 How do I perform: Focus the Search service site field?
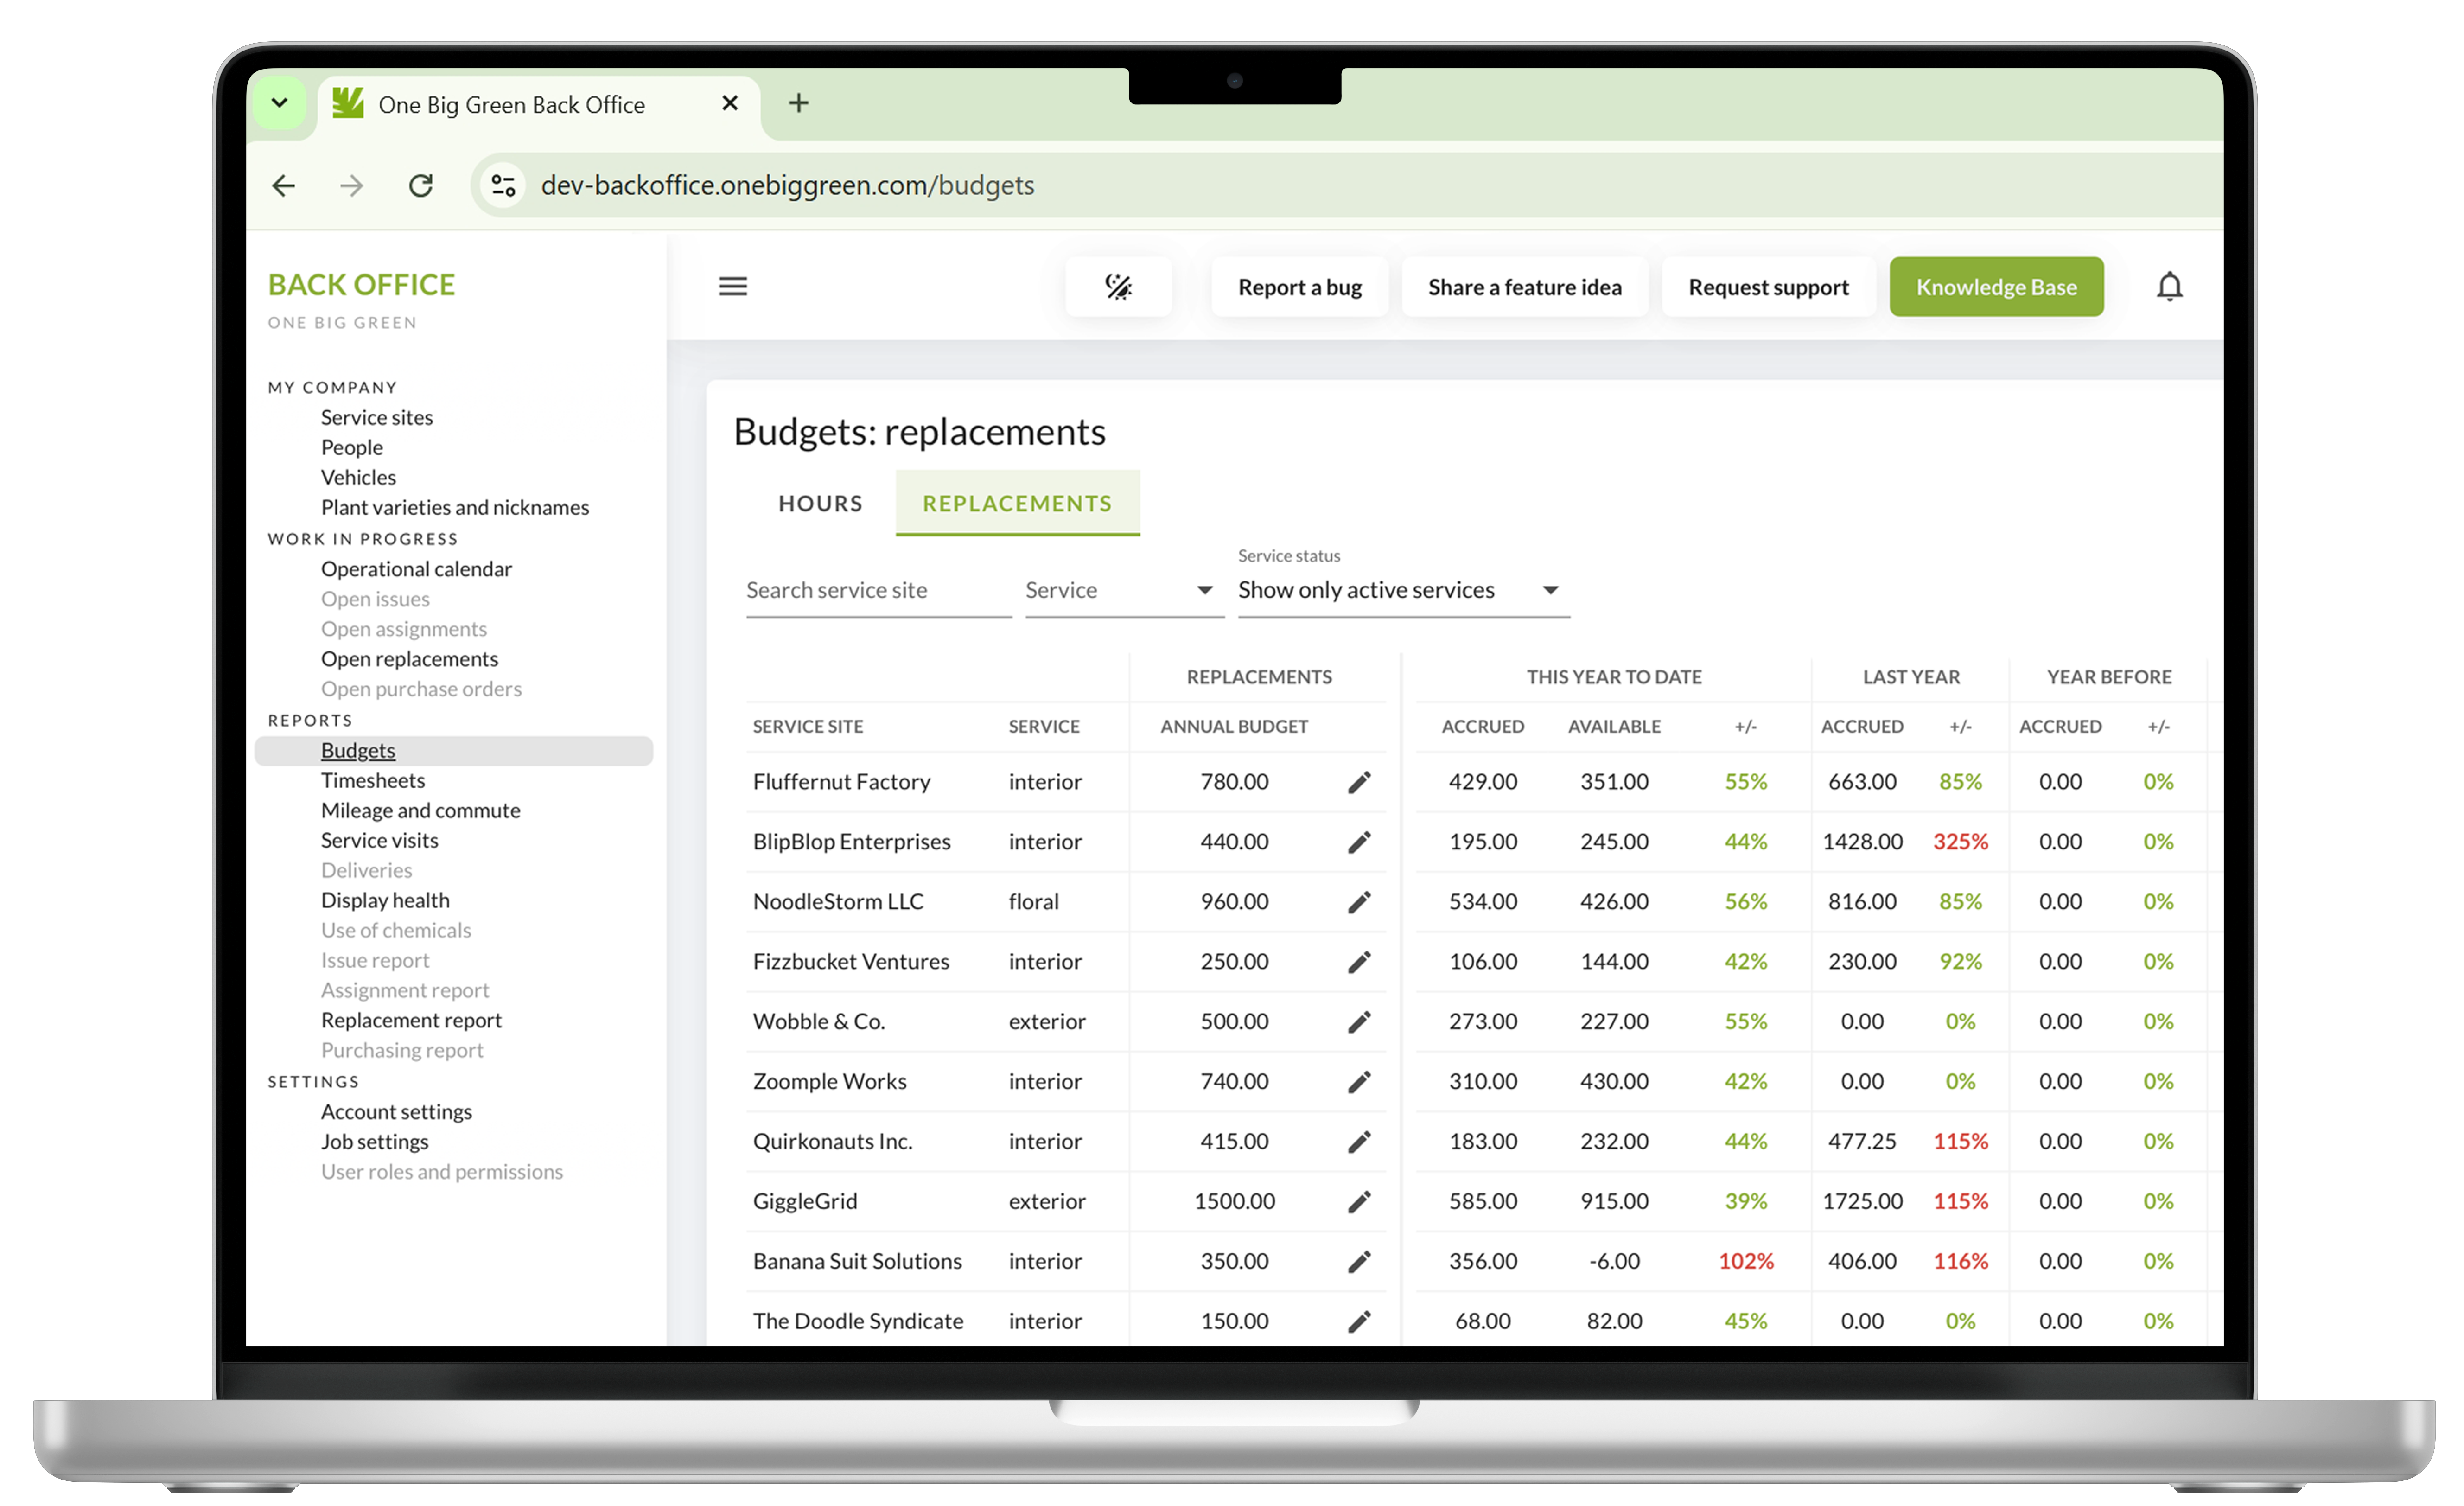pyautogui.click(x=878, y=591)
